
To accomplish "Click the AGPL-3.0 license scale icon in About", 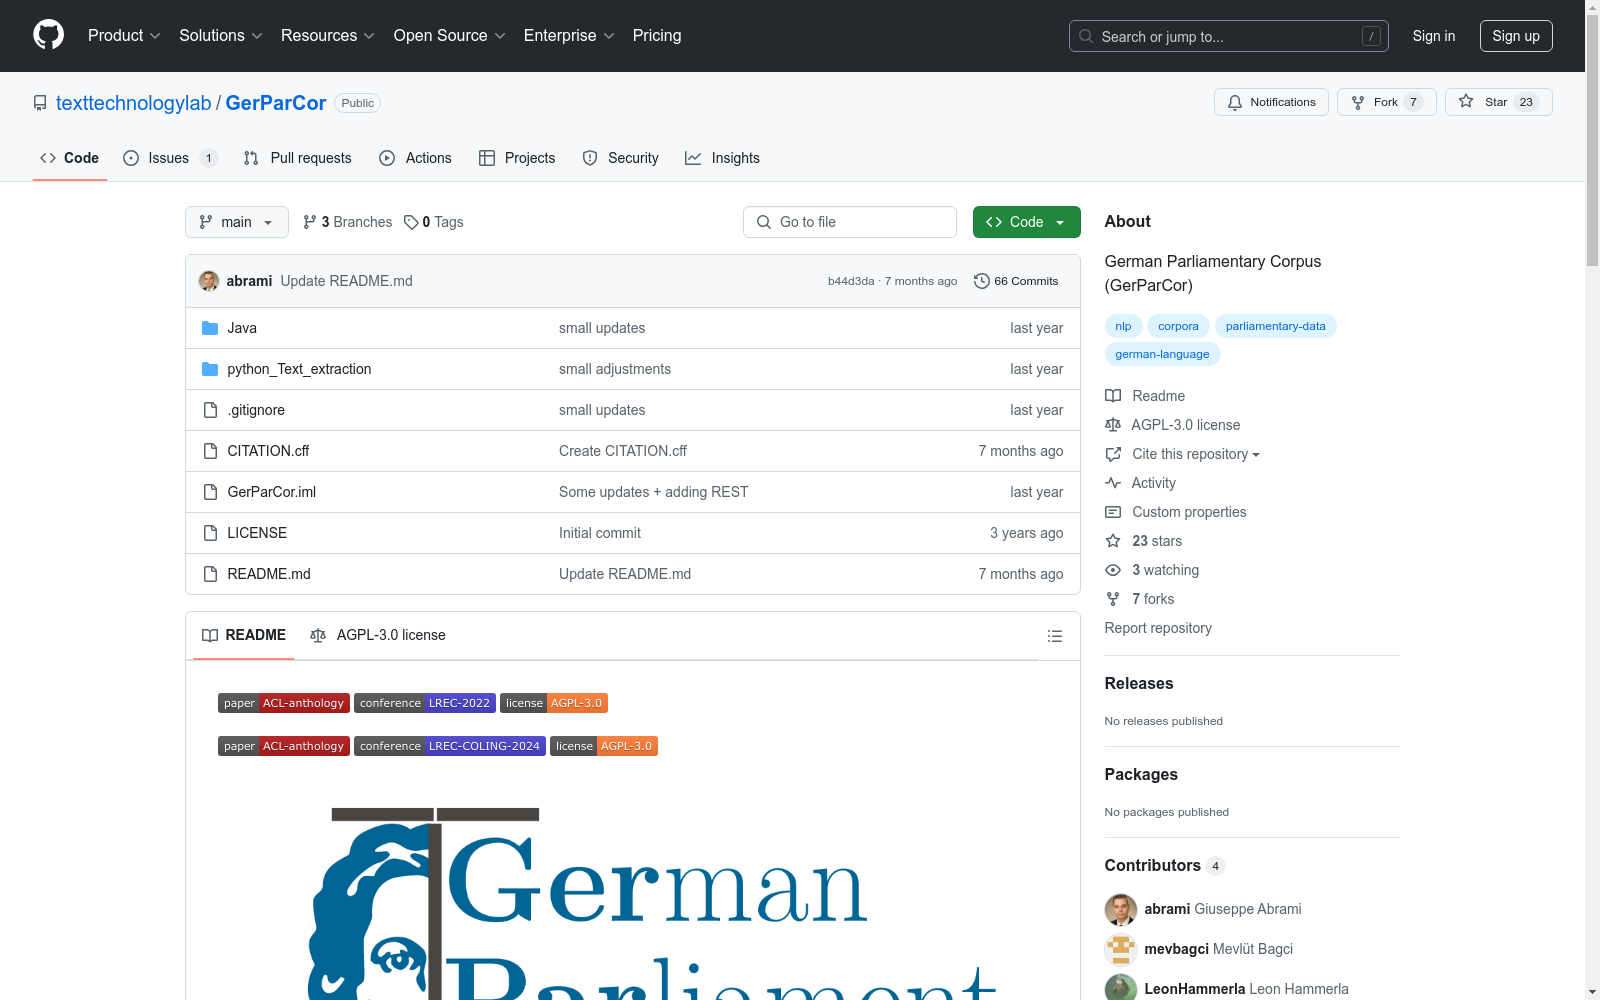I will (1113, 425).
